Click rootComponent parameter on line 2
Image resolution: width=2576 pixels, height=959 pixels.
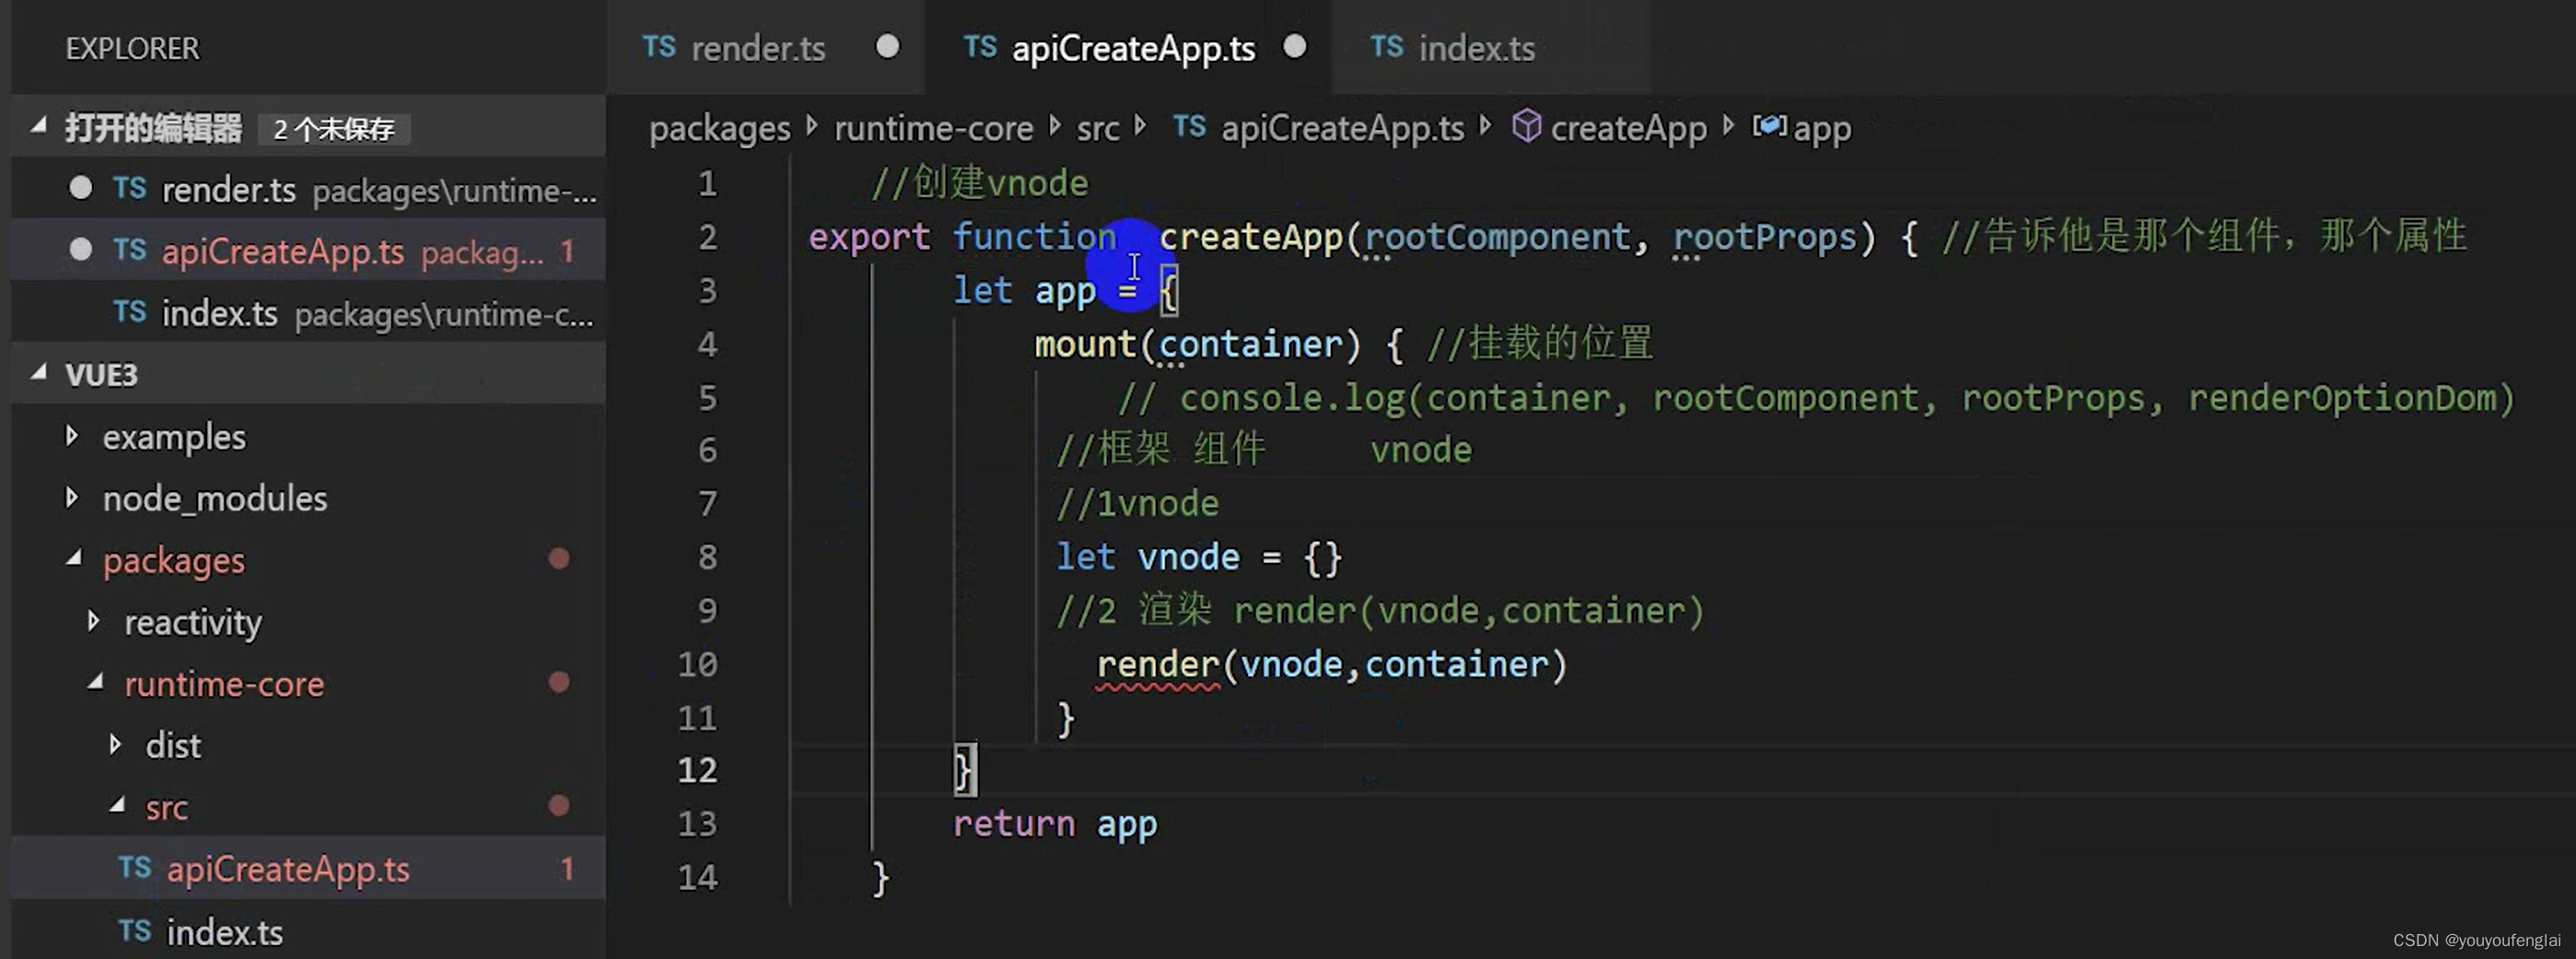[x=1497, y=237]
